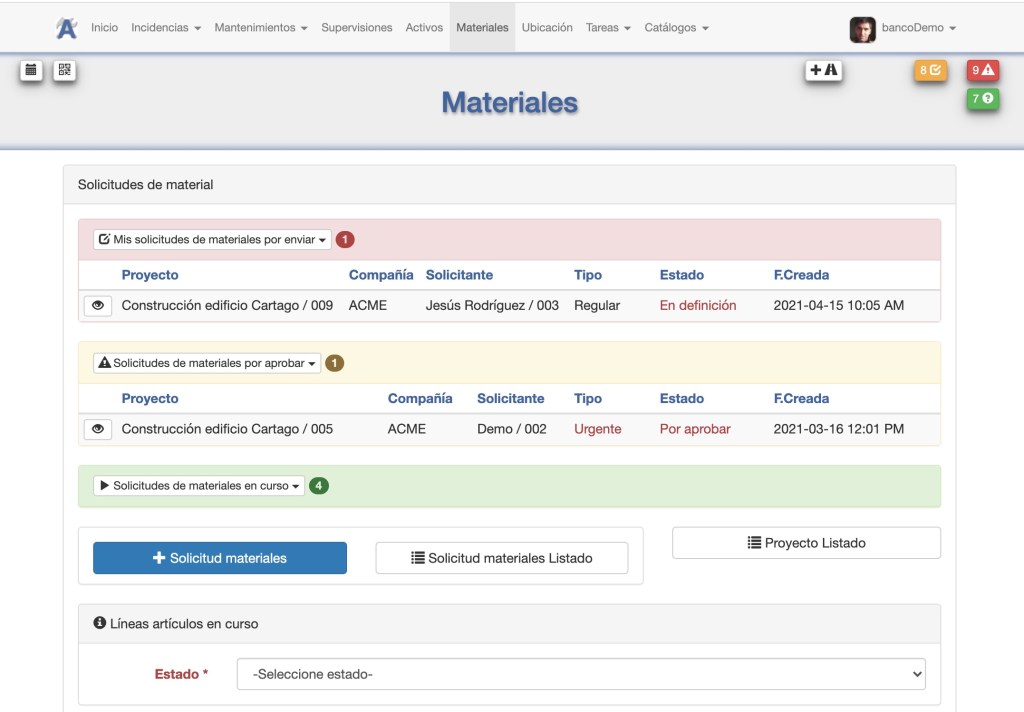Screen dimensions: 1024x712
Task: Click the green help badge showing 7
Action: point(983,98)
